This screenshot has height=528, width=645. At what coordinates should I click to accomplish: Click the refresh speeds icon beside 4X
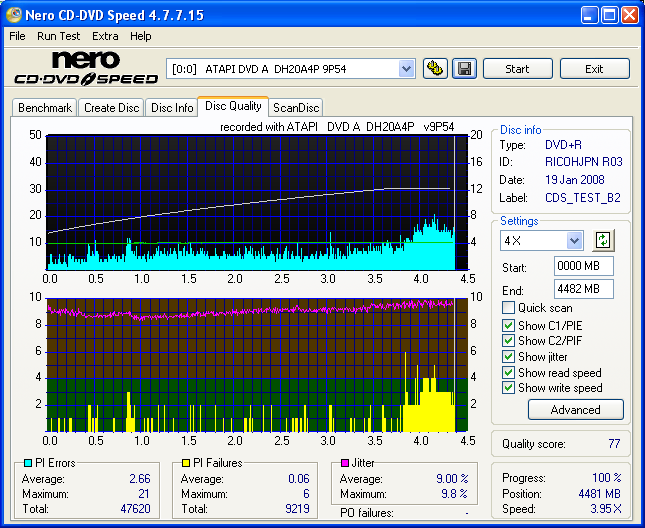(603, 240)
